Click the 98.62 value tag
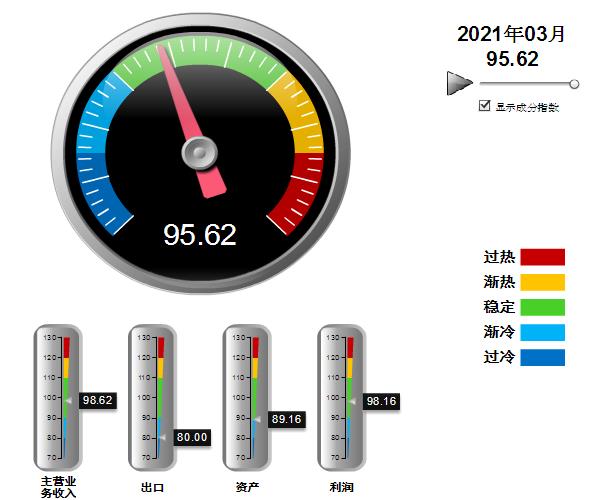Viewport: 605px width, 500px height. [98, 400]
